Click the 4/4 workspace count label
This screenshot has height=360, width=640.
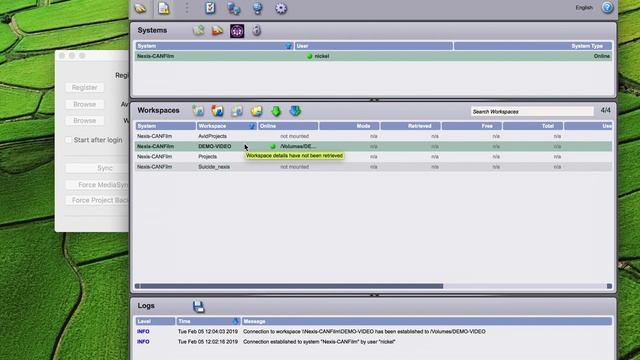pyautogui.click(x=606, y=111)
